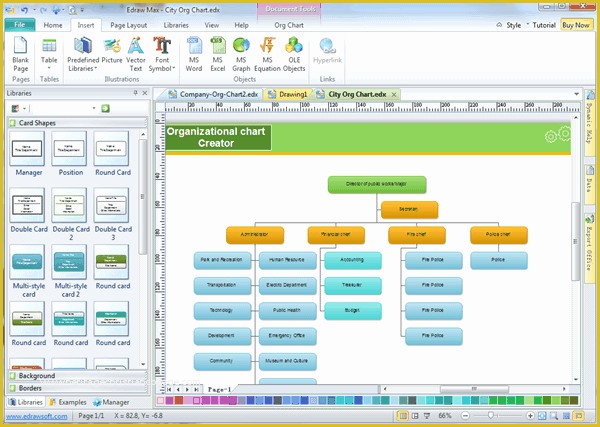Open the File tab
600x427 pixels.
click(20, 25)
